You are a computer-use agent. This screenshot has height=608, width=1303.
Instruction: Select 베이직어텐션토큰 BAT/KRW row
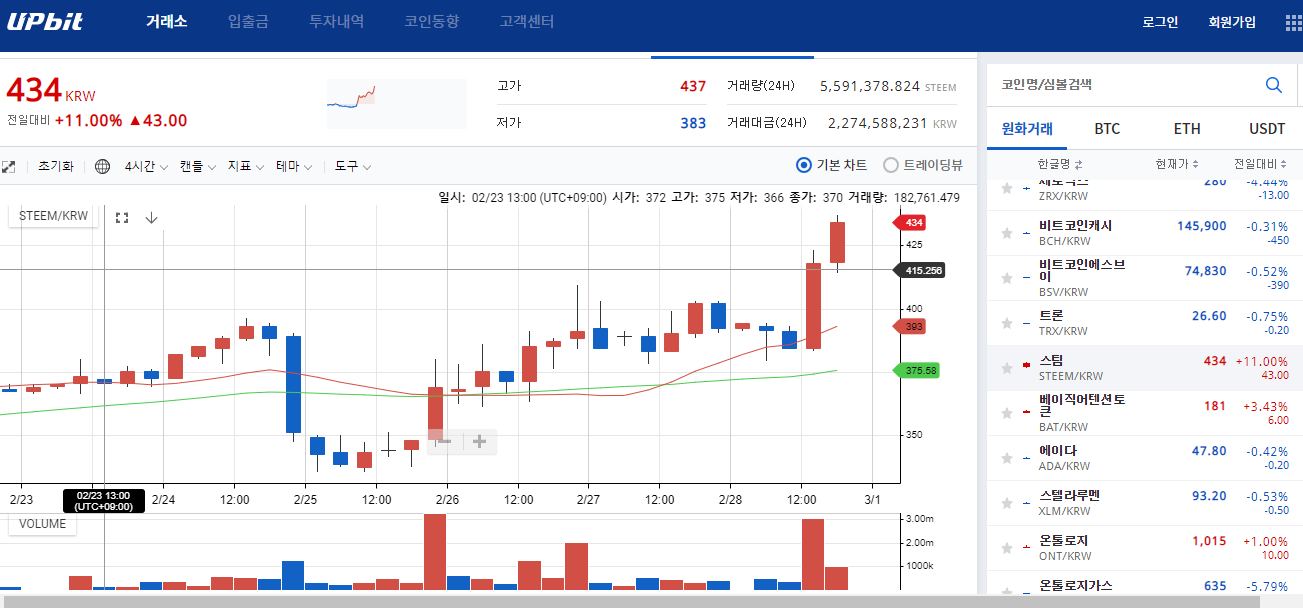pos(1145,413)
